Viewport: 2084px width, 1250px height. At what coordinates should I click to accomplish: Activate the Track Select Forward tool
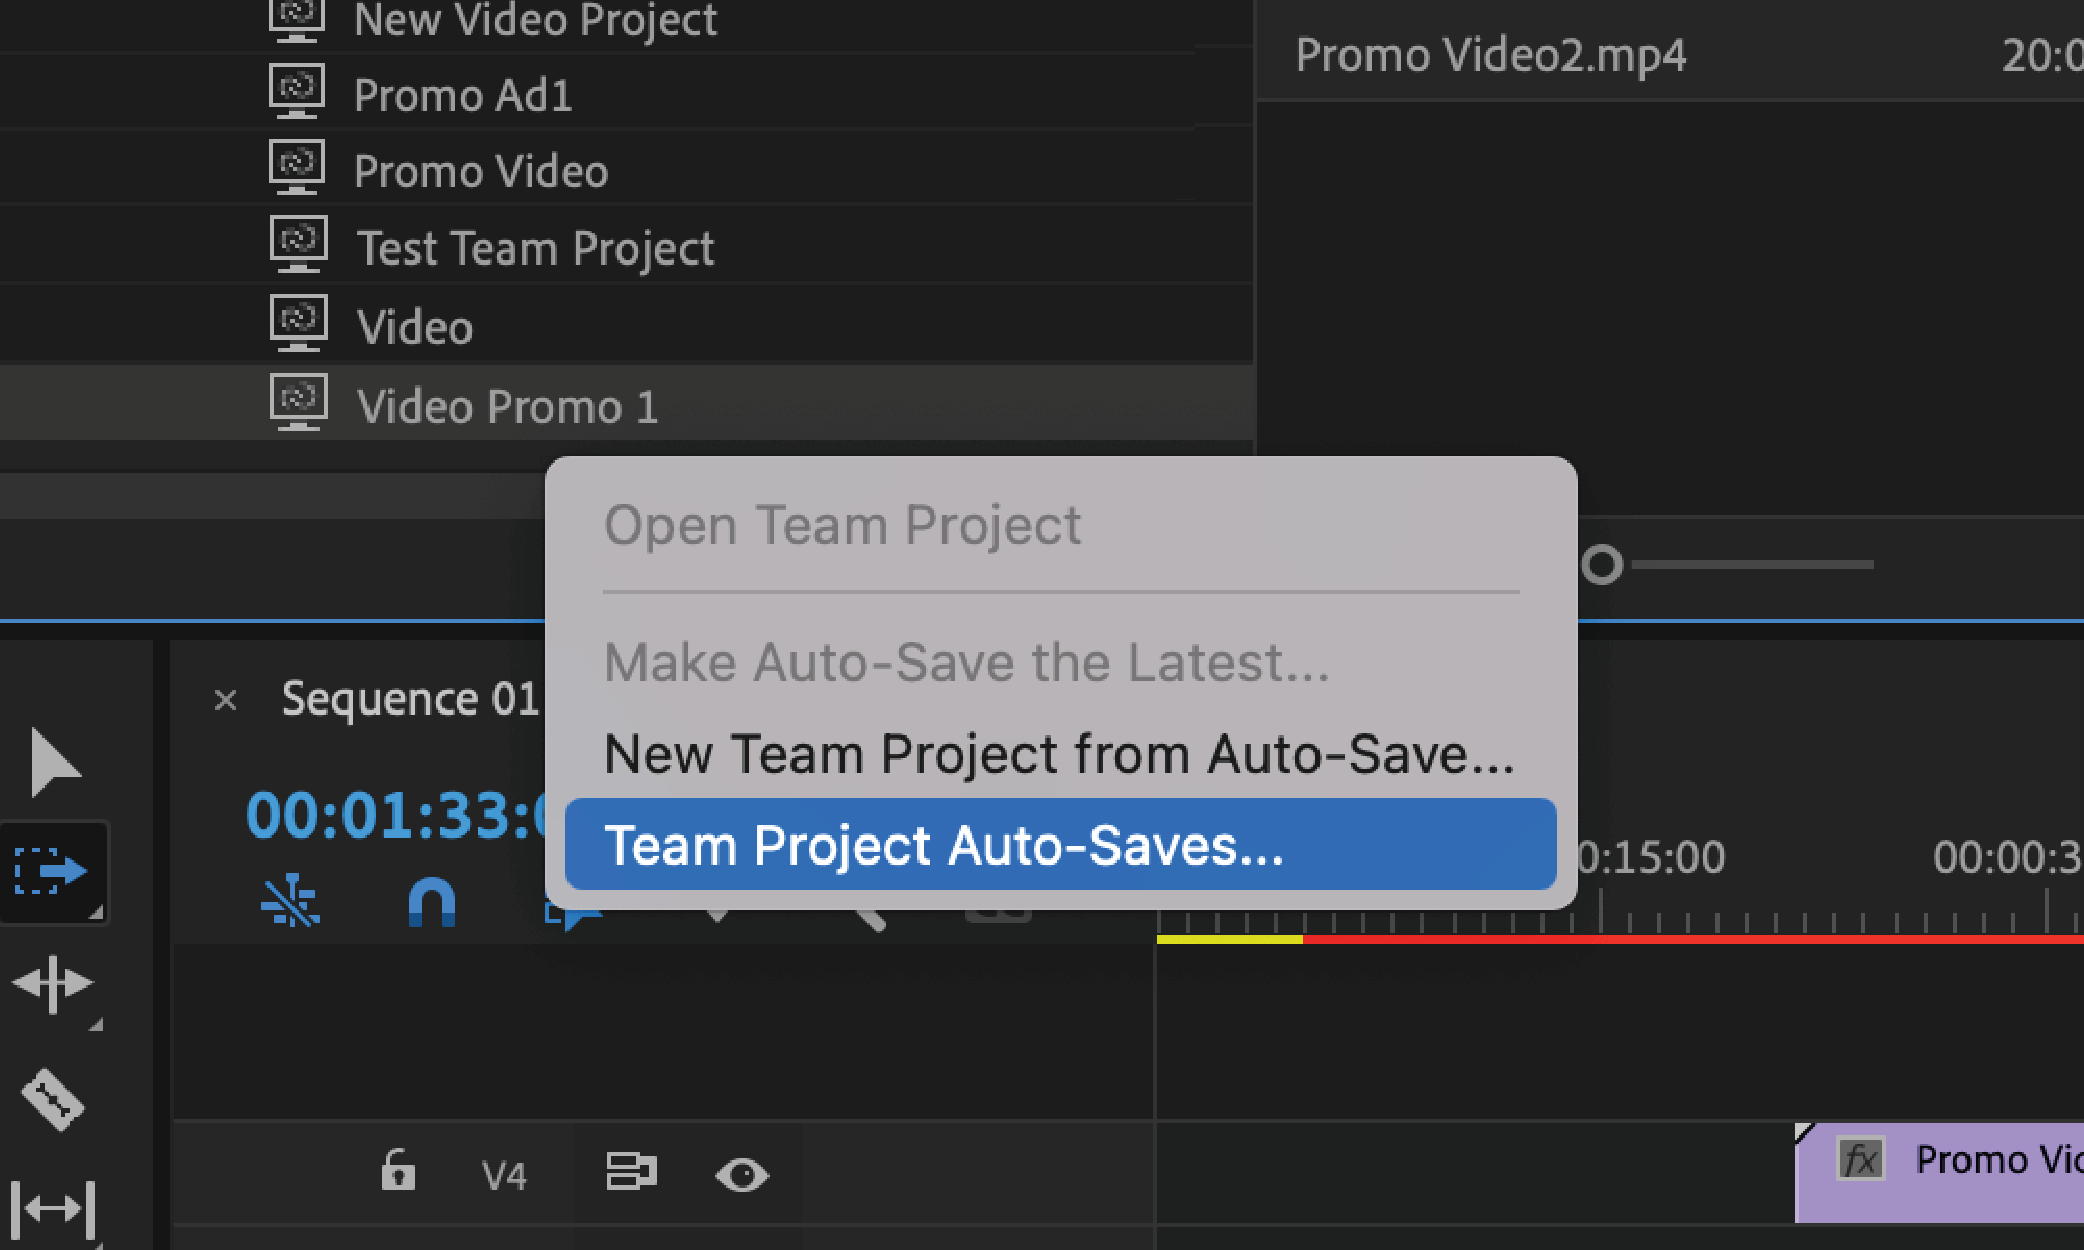55,872
